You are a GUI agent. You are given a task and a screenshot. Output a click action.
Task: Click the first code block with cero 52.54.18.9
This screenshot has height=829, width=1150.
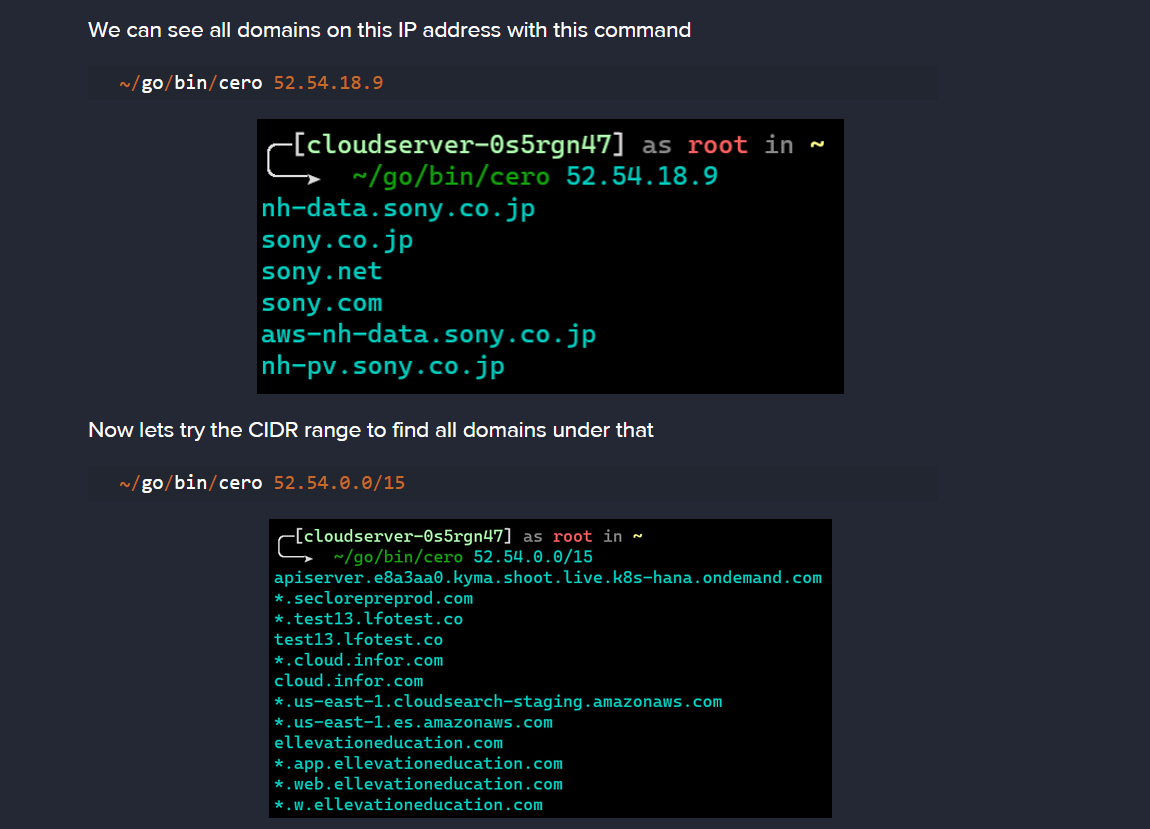[513, 83]
